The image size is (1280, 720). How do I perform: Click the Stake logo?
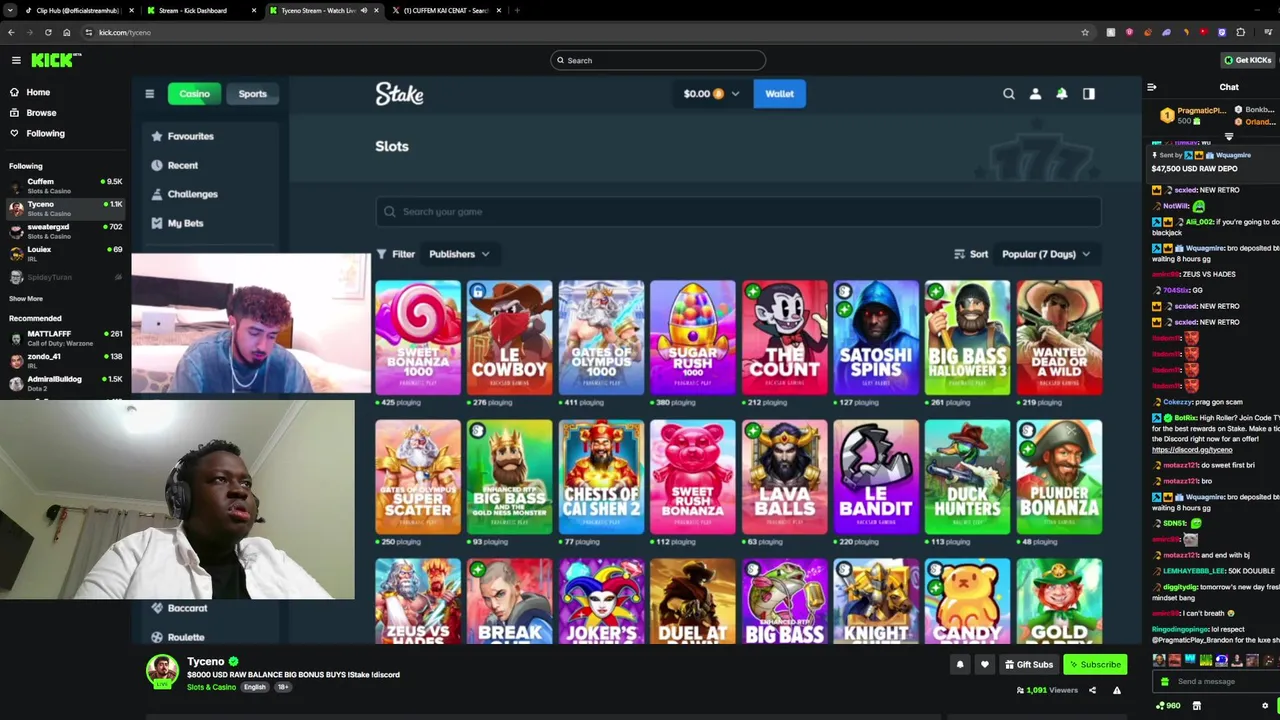coord(400,94)
